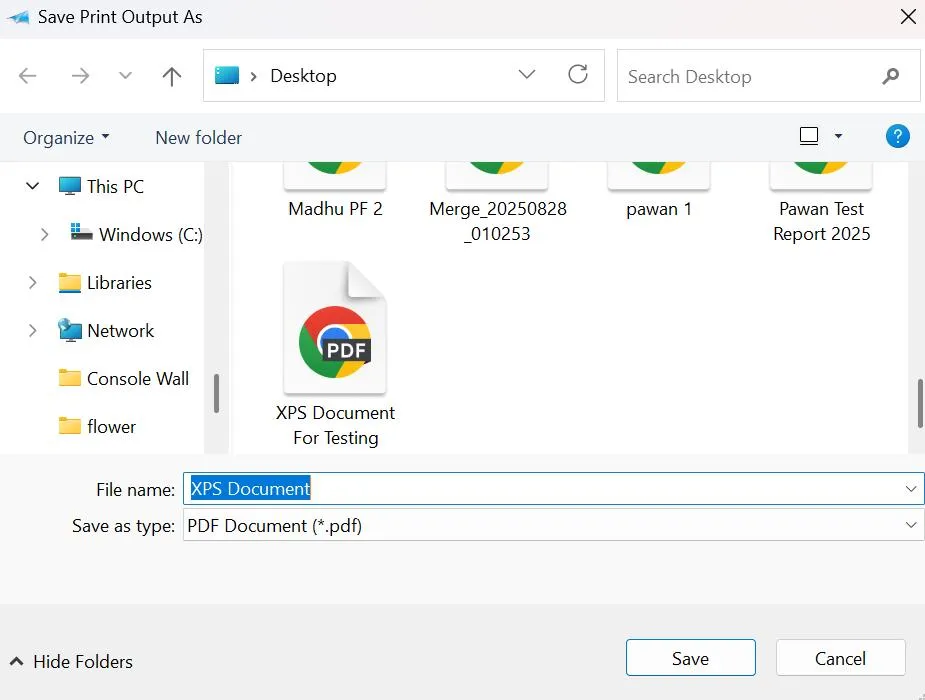The height and width of the screenshot is (700, 925).
Task: Hide Folders pane toggle
Action: click(70, 661)
